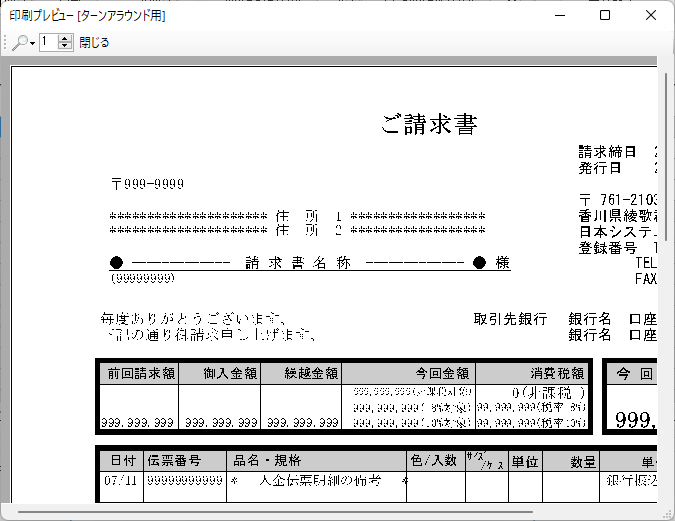Click the 取引先銀行 label
The width and height of the screenshot is (675, 521).
tap(510, 319)
